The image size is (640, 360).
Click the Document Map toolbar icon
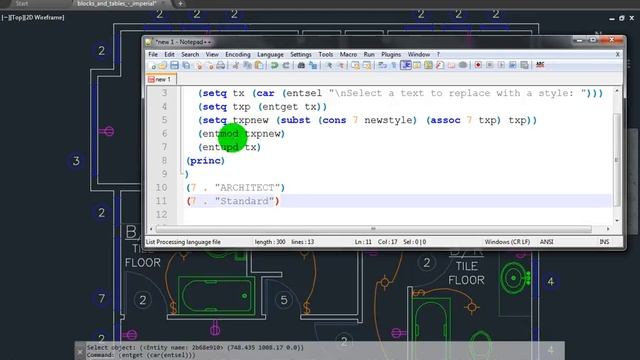428,65
